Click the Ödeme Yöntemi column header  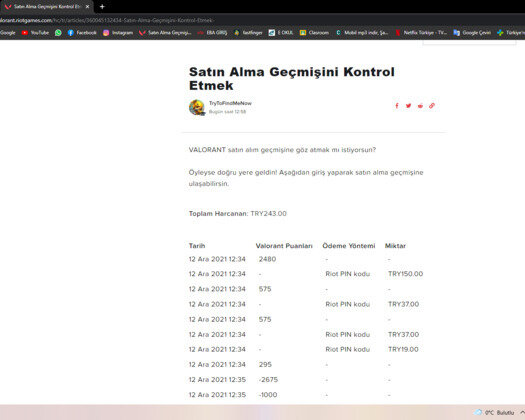pos(349,246)
